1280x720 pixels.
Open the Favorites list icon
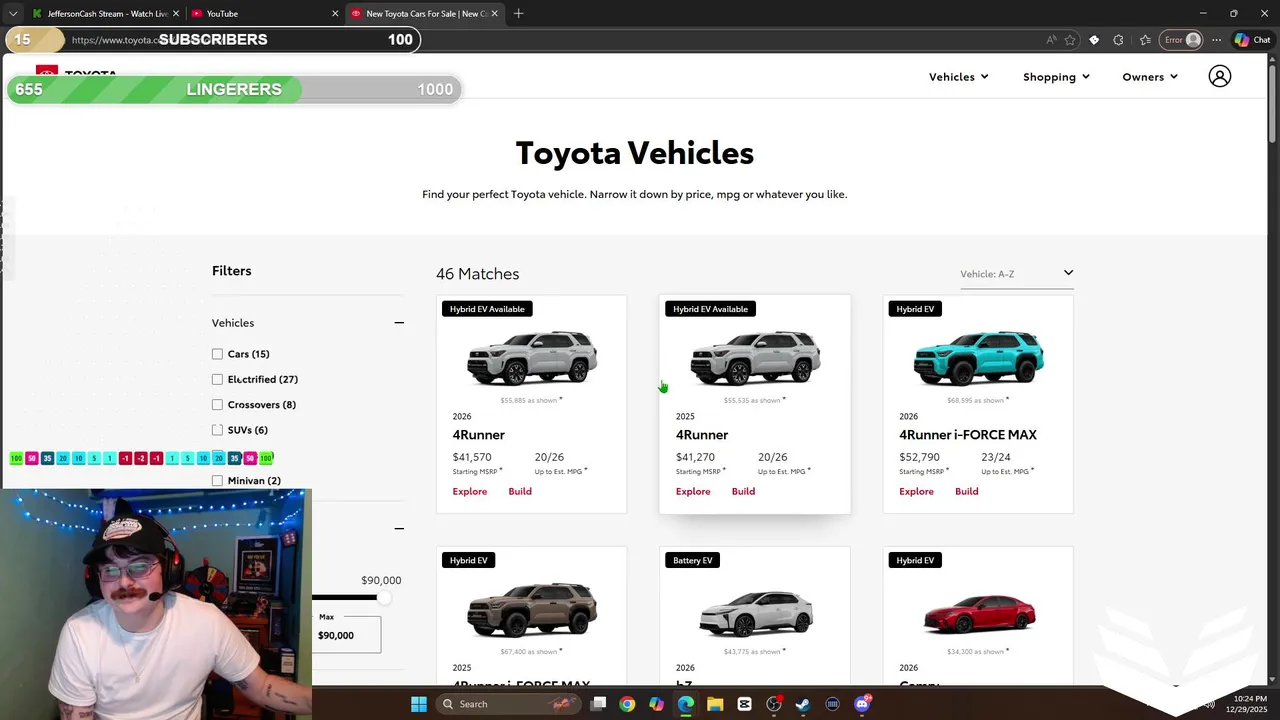coord(1145,40)
